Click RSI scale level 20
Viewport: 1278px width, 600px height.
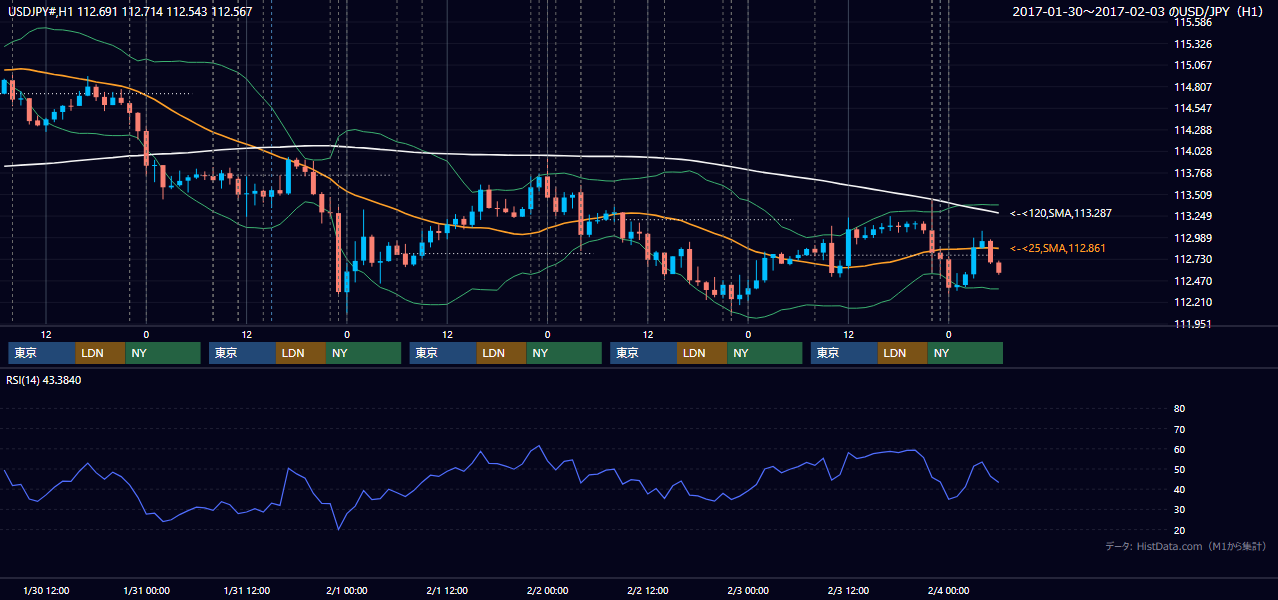point(1179,530)
